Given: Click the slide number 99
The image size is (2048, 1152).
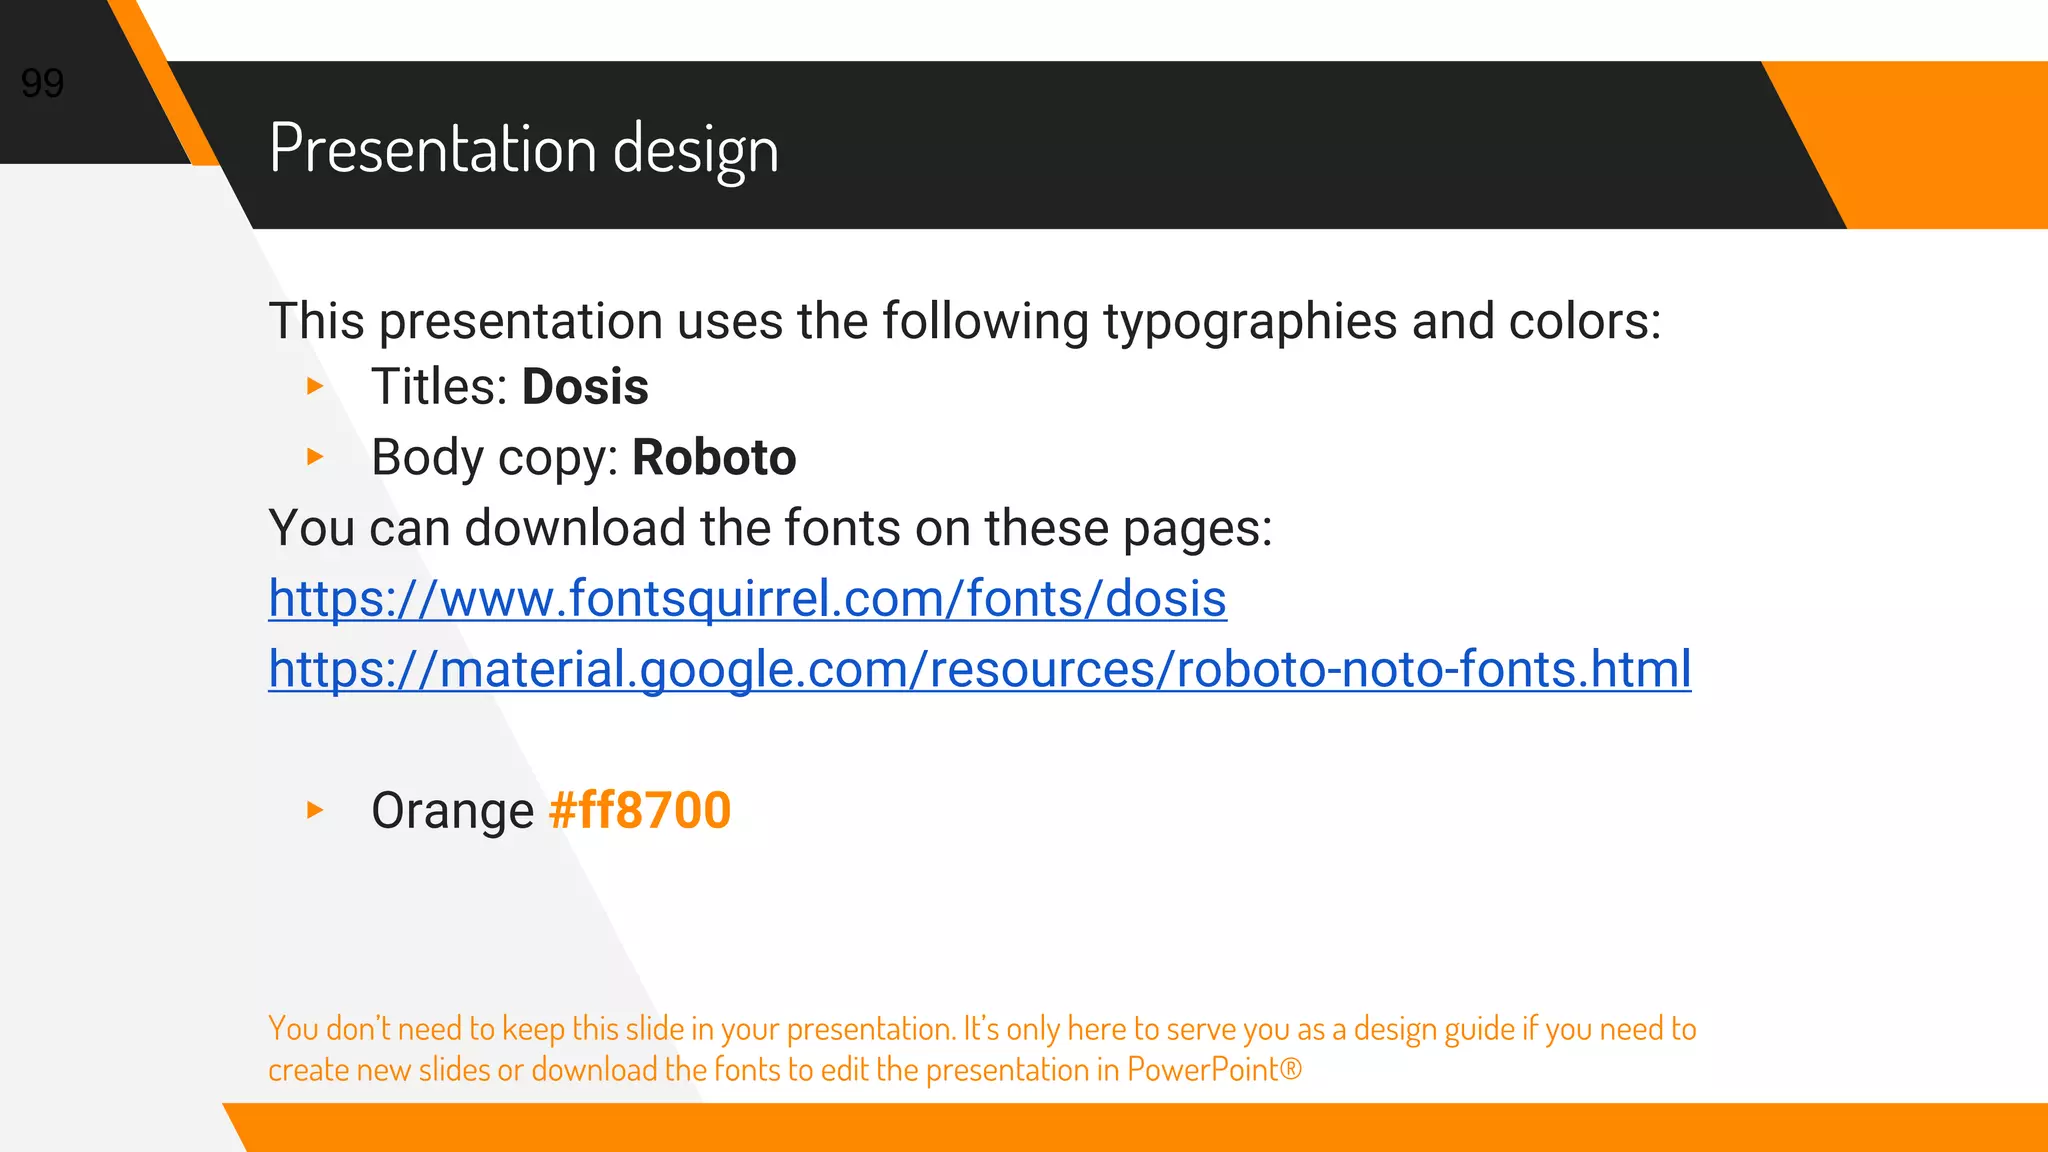Looking at the screenshot, I should tap(43, 83).
